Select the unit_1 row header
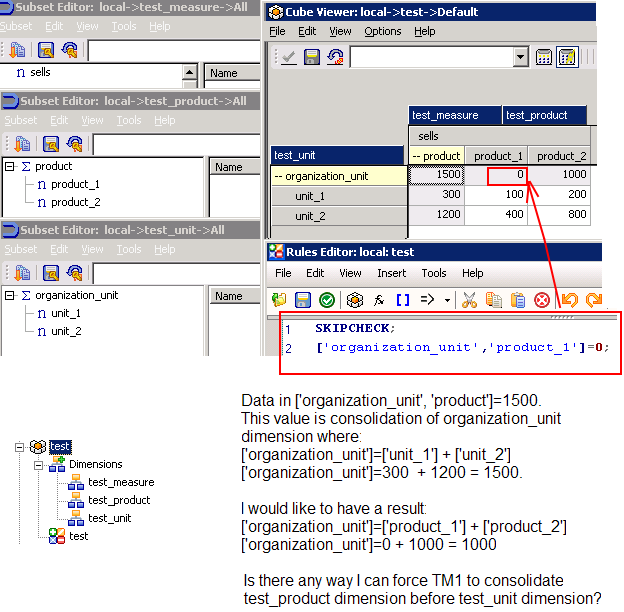The height and width of the screenshot is (612, 624). tap(339, 196)
